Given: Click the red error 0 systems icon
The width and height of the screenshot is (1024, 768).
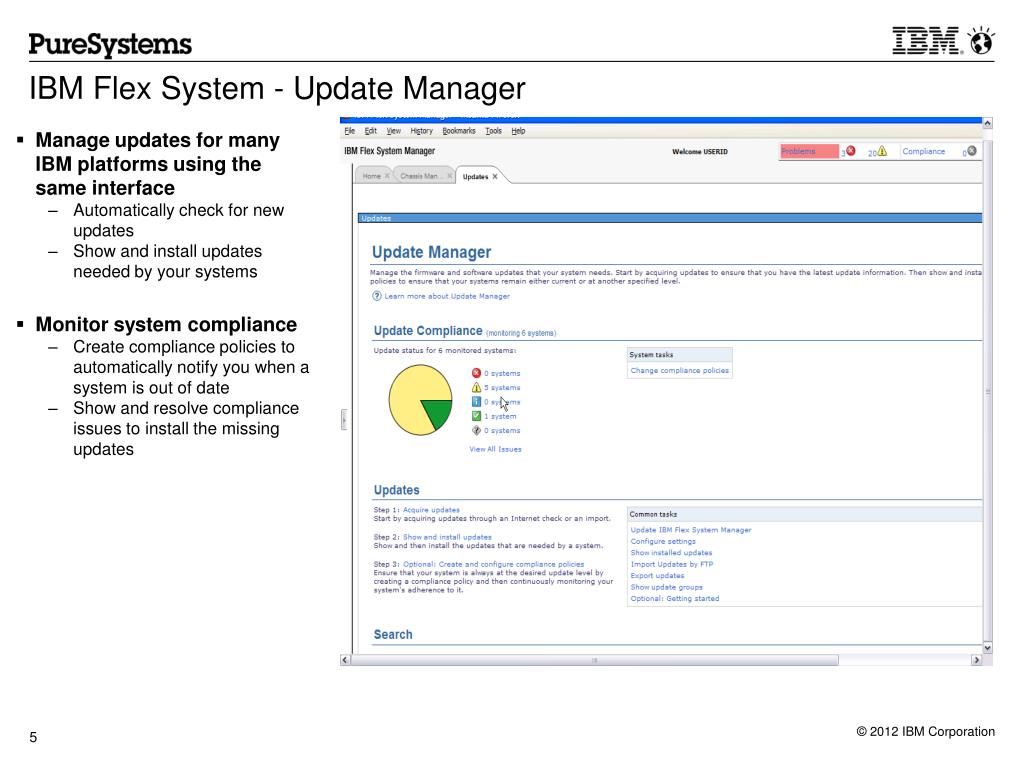Looking at the screenshot, I should [x=476, y=373].
